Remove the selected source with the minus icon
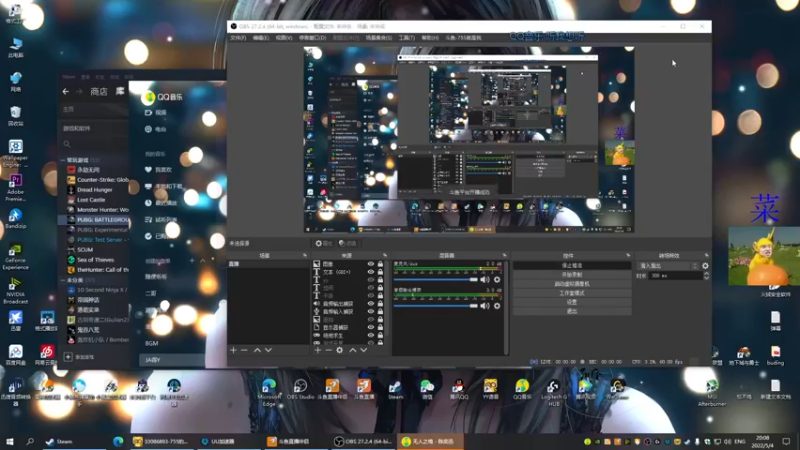The width and height of the screenshot is (800, 450). coord(328,351)
